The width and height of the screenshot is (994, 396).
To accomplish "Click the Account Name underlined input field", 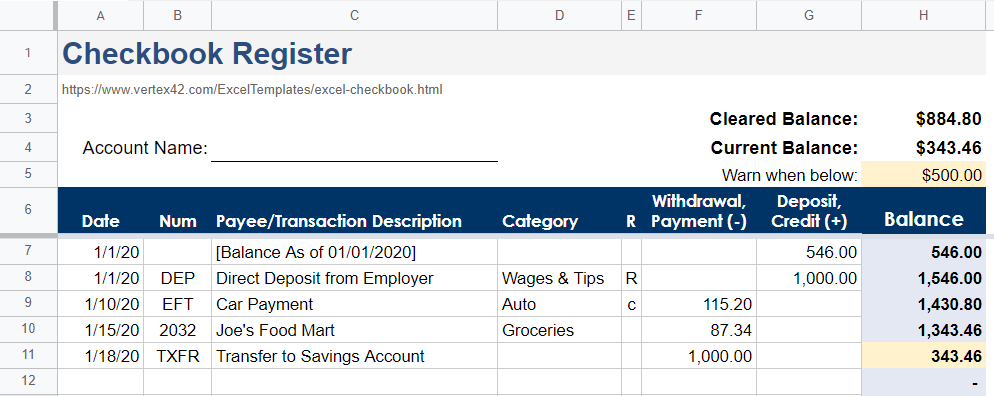I will 354,148.
